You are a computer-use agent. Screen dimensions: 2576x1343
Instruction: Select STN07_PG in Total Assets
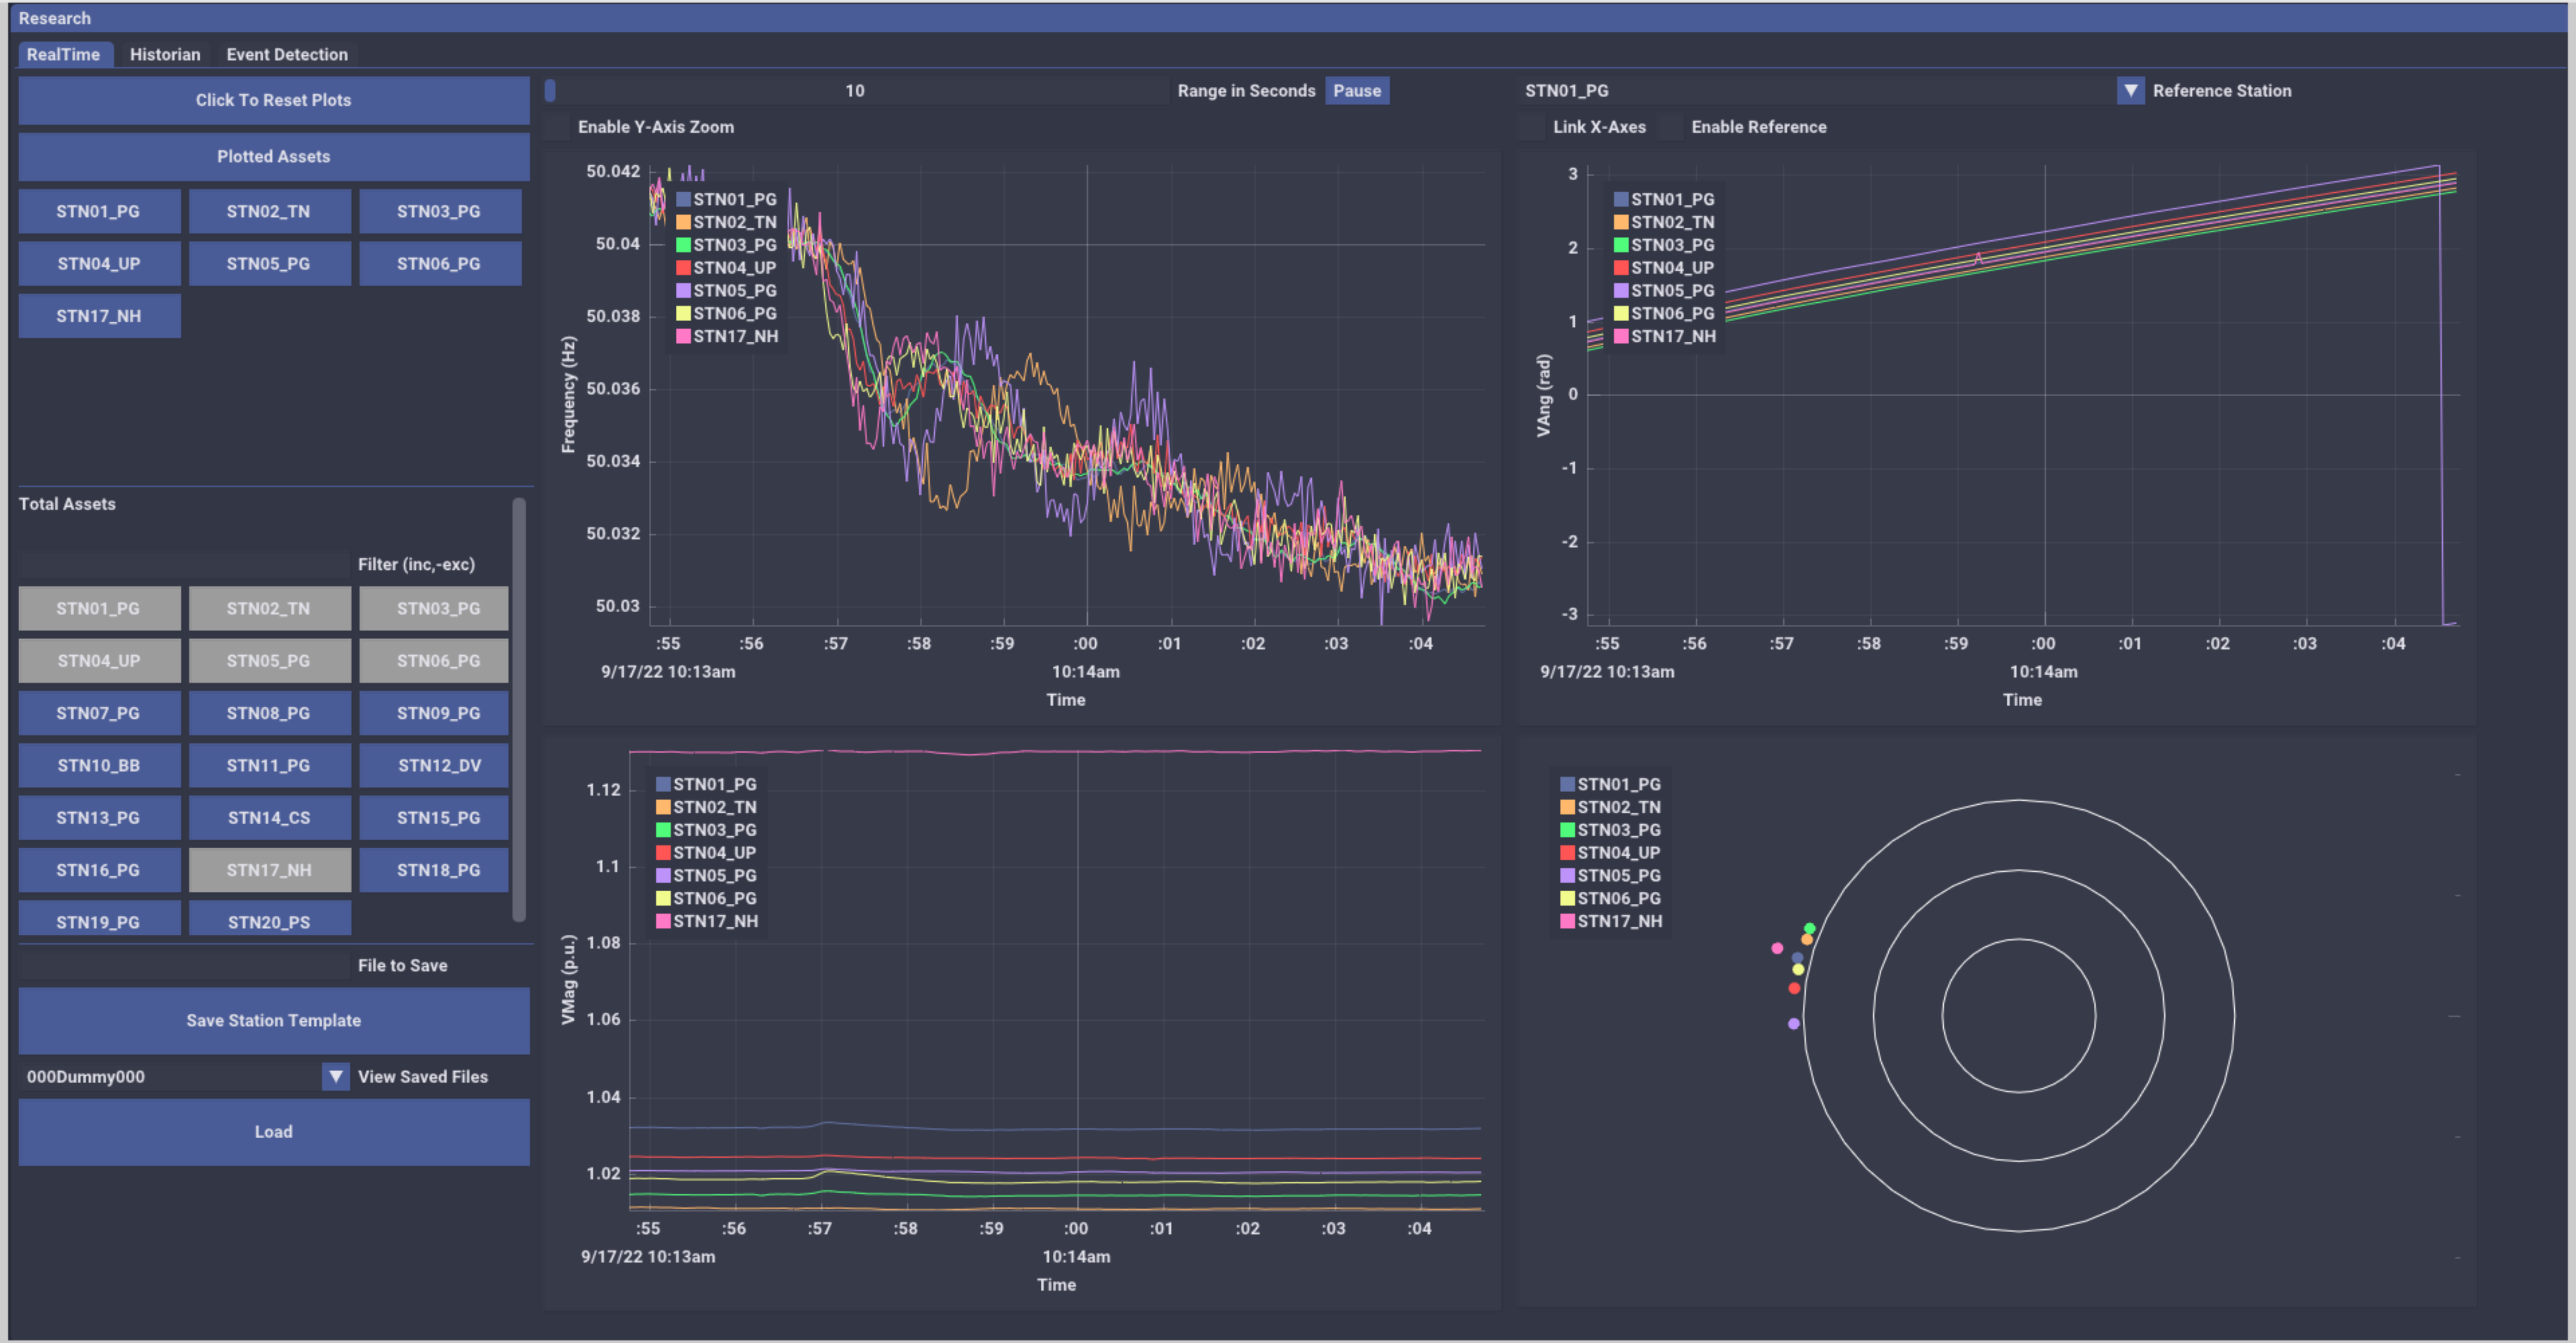(x=99, y=713)
